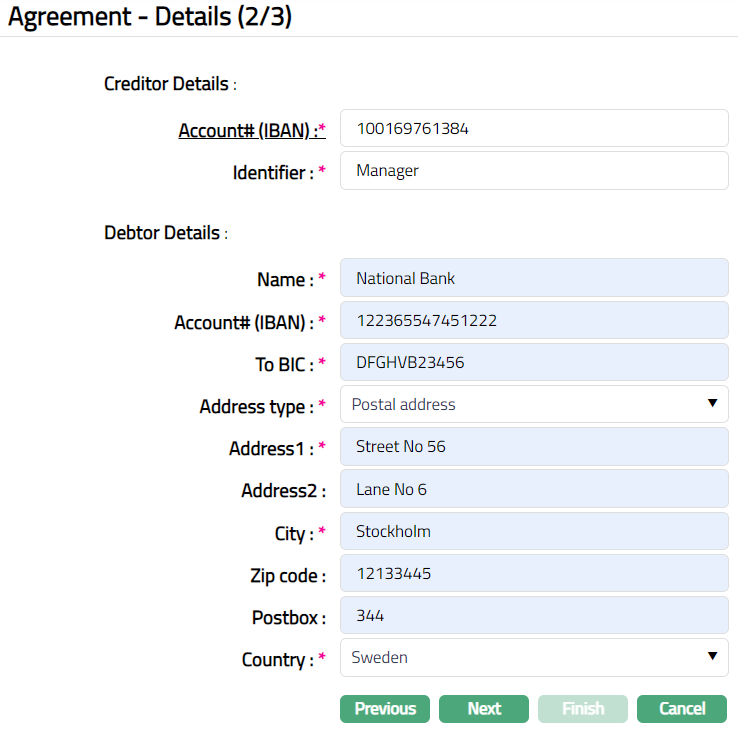This screenshot has width=738, height=732.
Task: Click the Address1 field with Street No 56
Action: pos(534,447)
